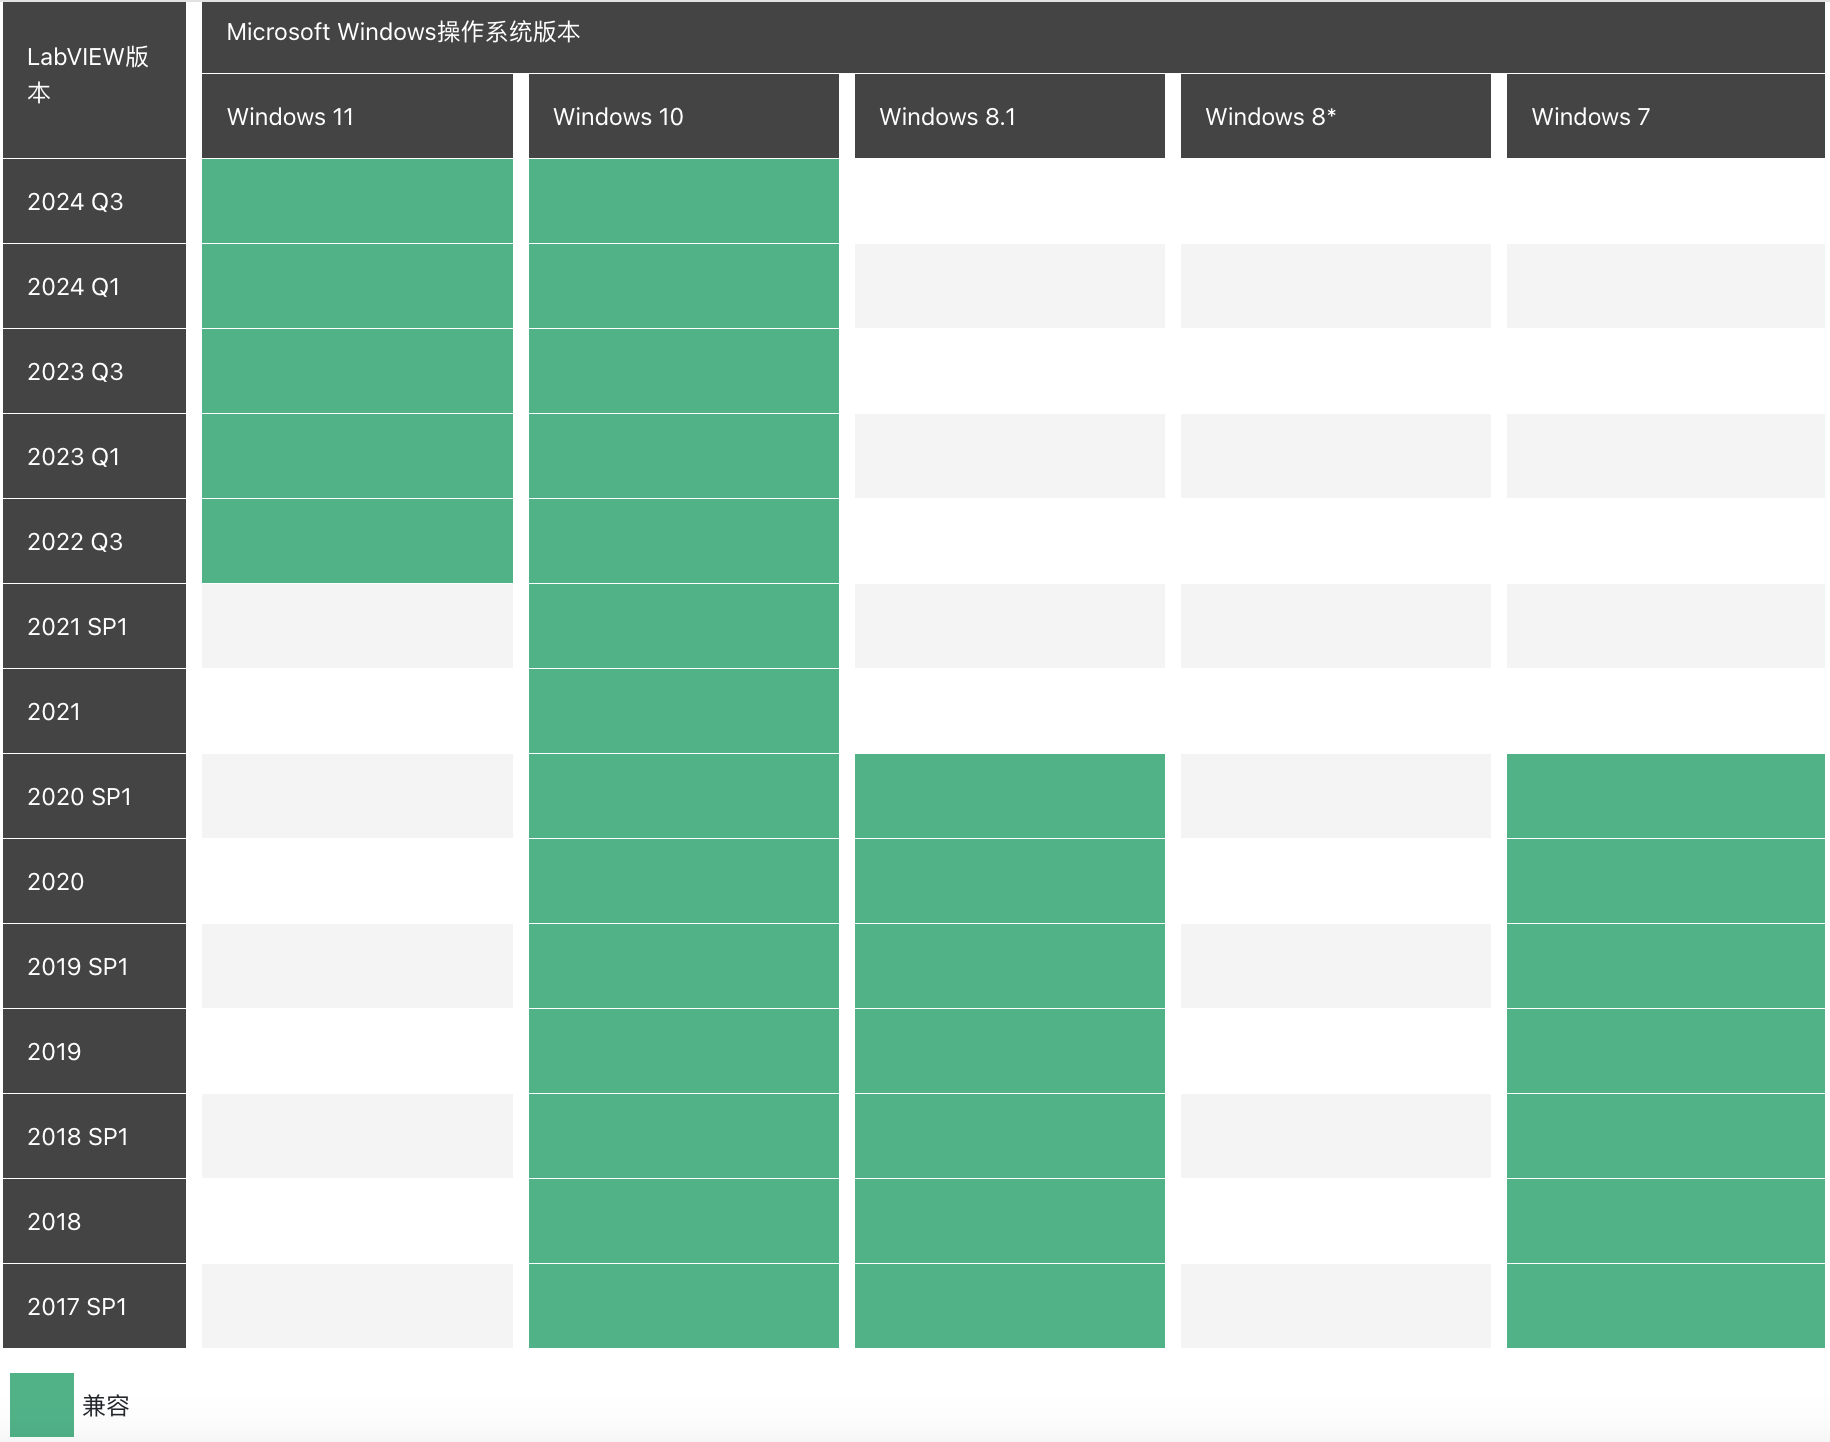Click green cell for 2021 under Windows 10

(x=684, y=711)
